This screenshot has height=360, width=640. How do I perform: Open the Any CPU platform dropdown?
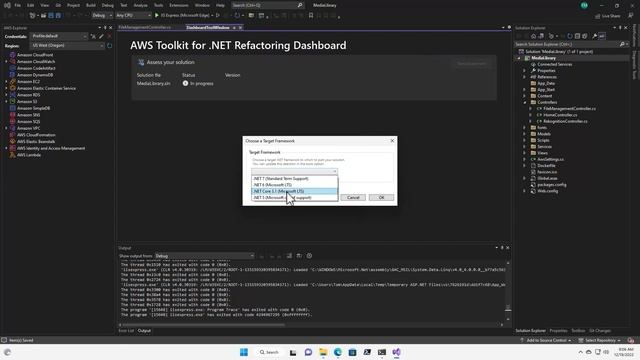133,16
